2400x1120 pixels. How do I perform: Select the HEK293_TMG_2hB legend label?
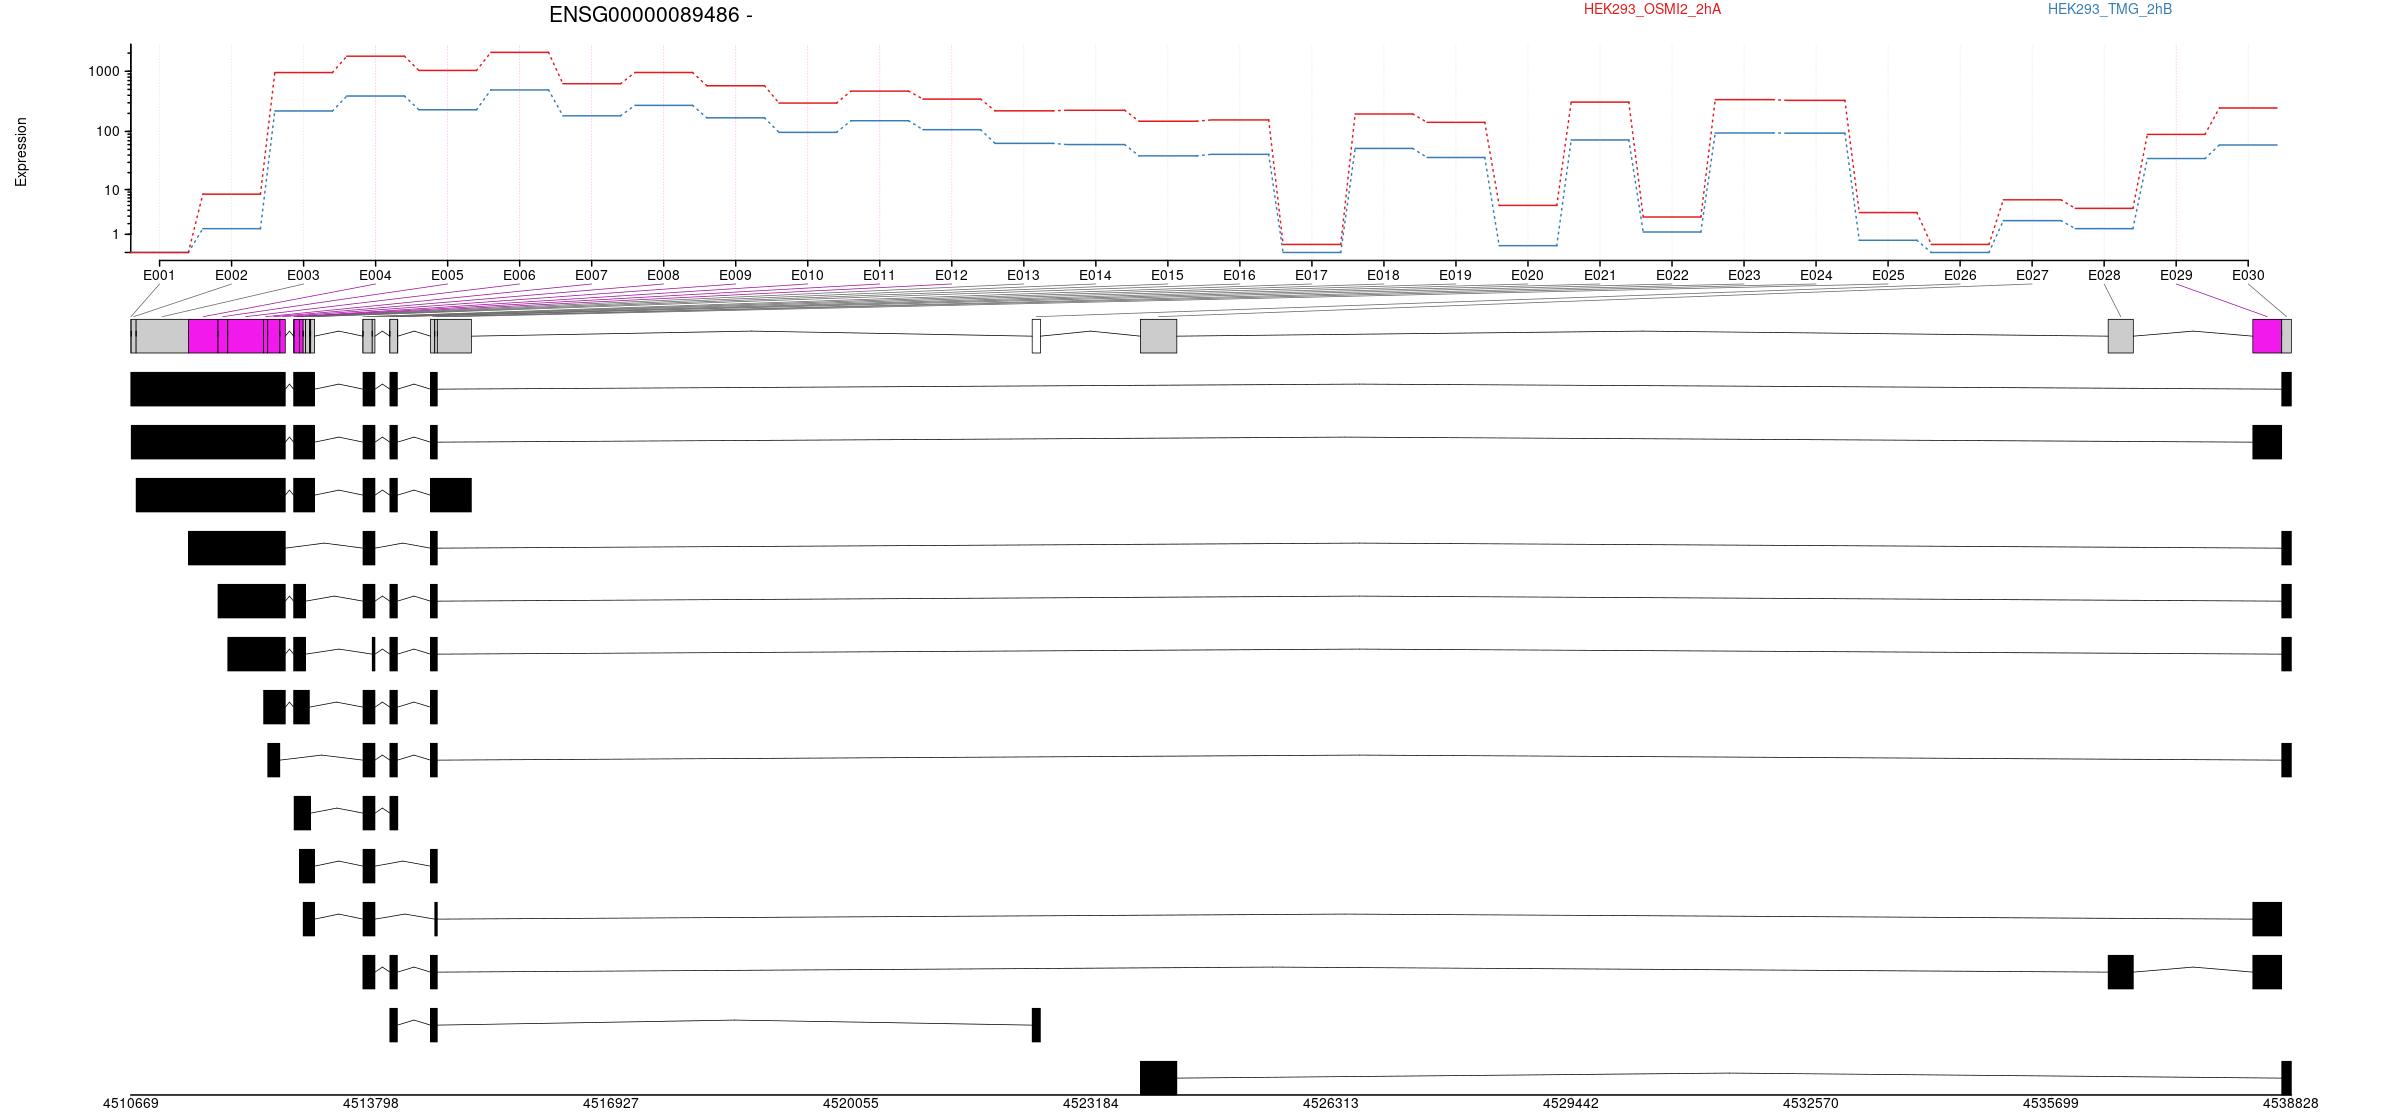coord(2110,9)
